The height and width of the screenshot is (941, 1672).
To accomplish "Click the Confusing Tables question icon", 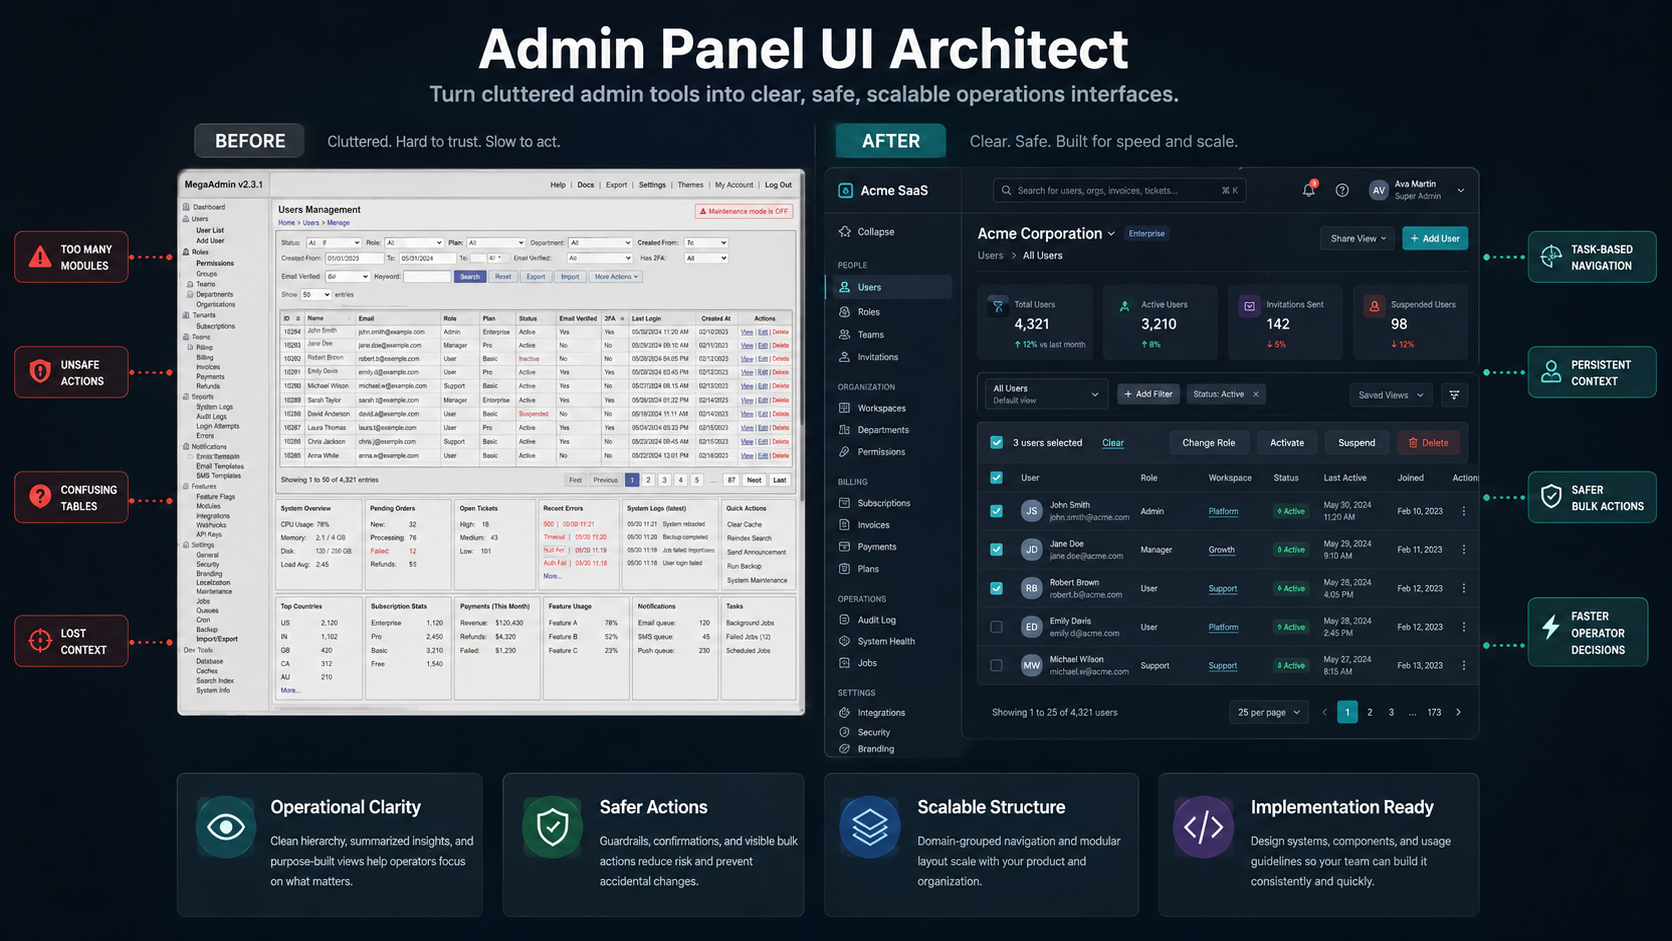I will pyautogui.click(x=40, y=497).
